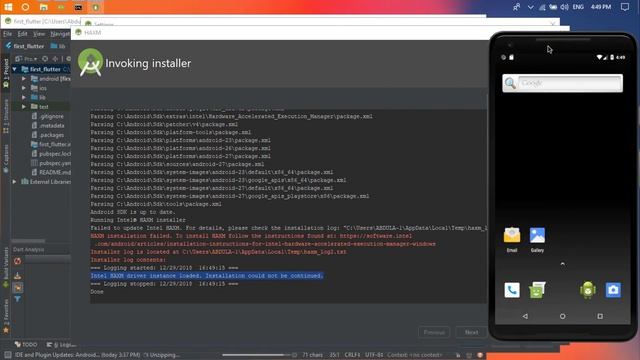Click the search magnifier in Google widget
Image resolution: width=640 pixels, height=360 pixels.
pos(510,83)
